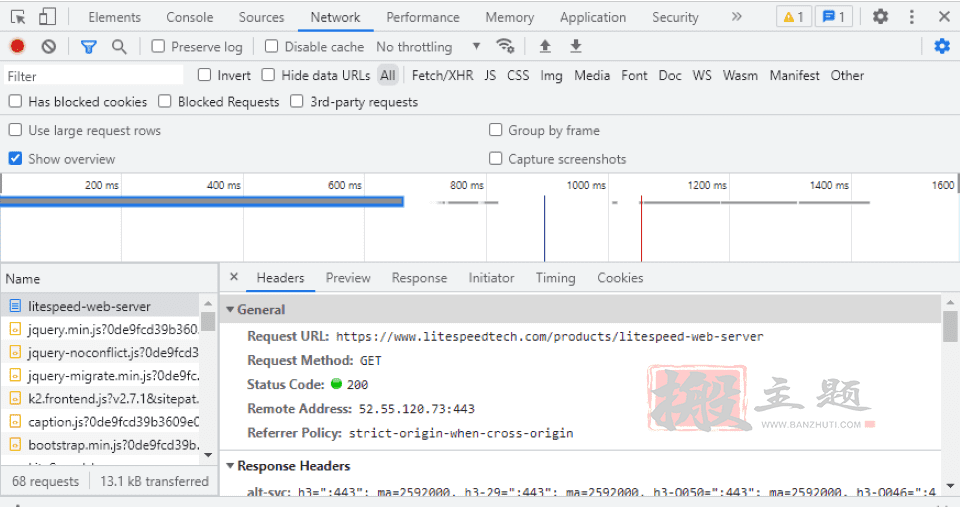Enable Disable cache checkbox
The height and width of the screenshot is (507, 960).
point(271,46)
